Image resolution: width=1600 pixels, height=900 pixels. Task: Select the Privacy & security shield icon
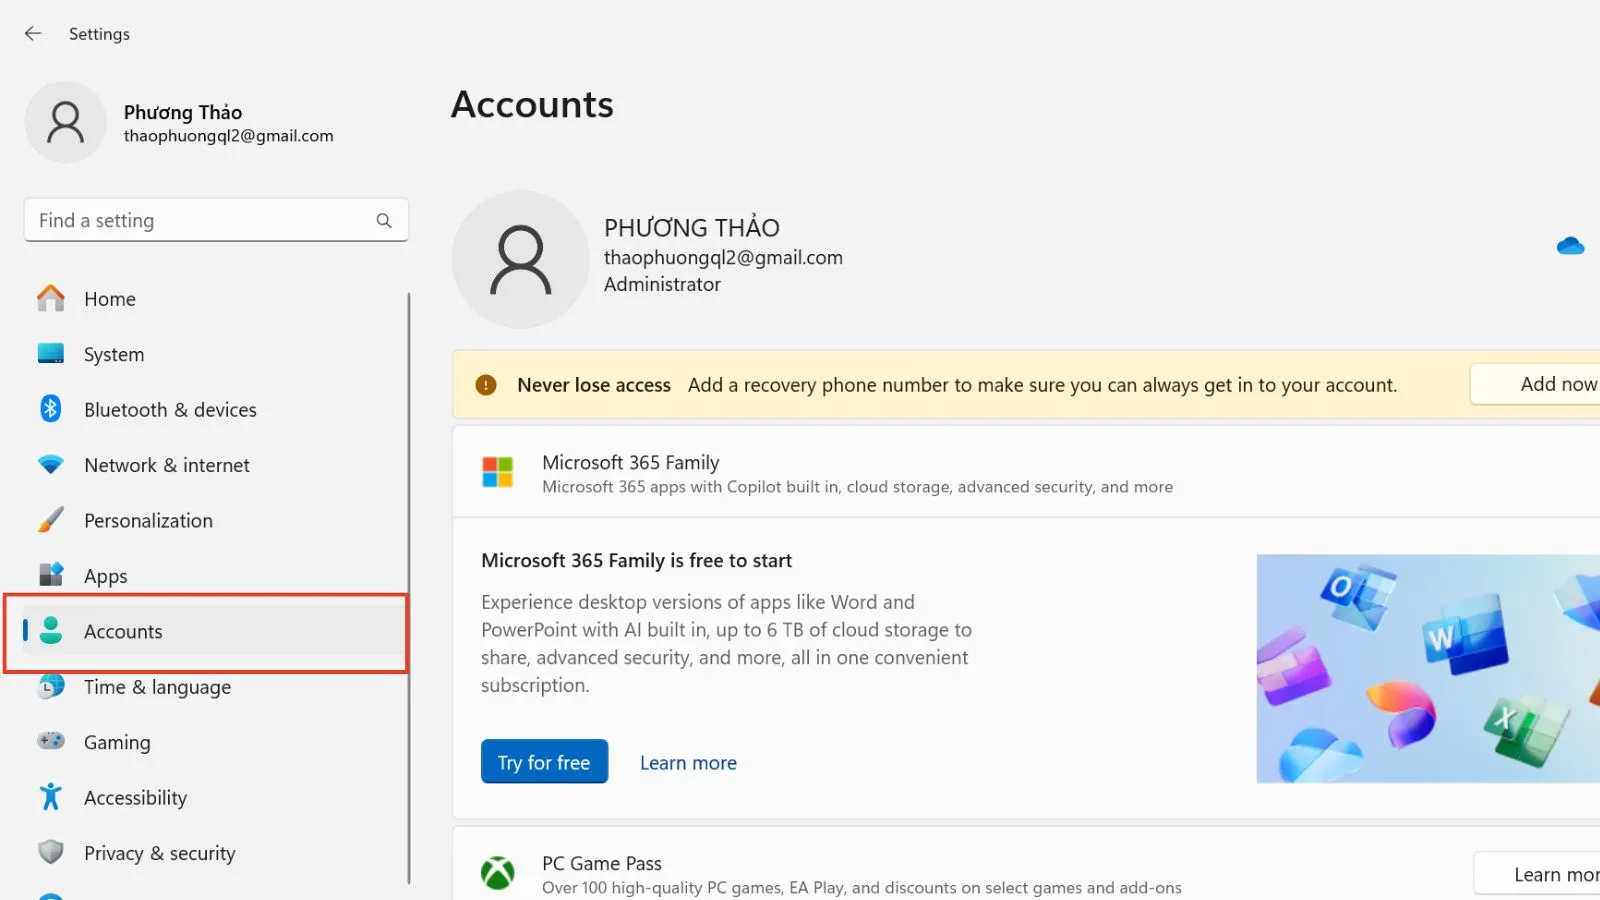click(x=50, y=853)
